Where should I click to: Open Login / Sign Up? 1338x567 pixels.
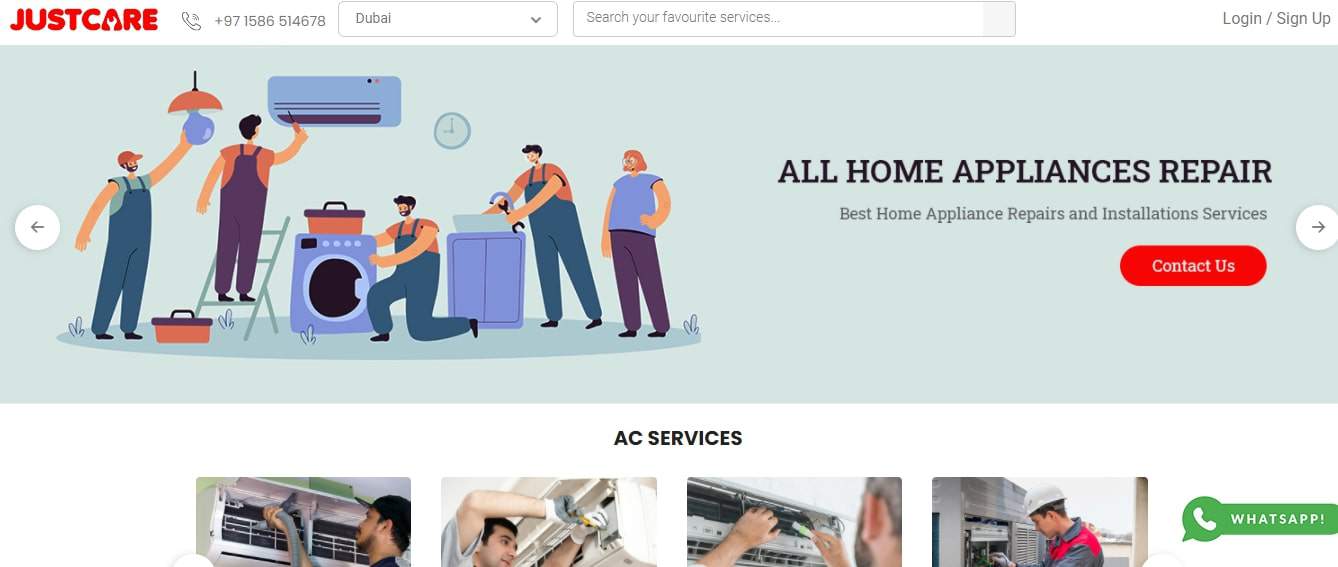point(1276,19)
